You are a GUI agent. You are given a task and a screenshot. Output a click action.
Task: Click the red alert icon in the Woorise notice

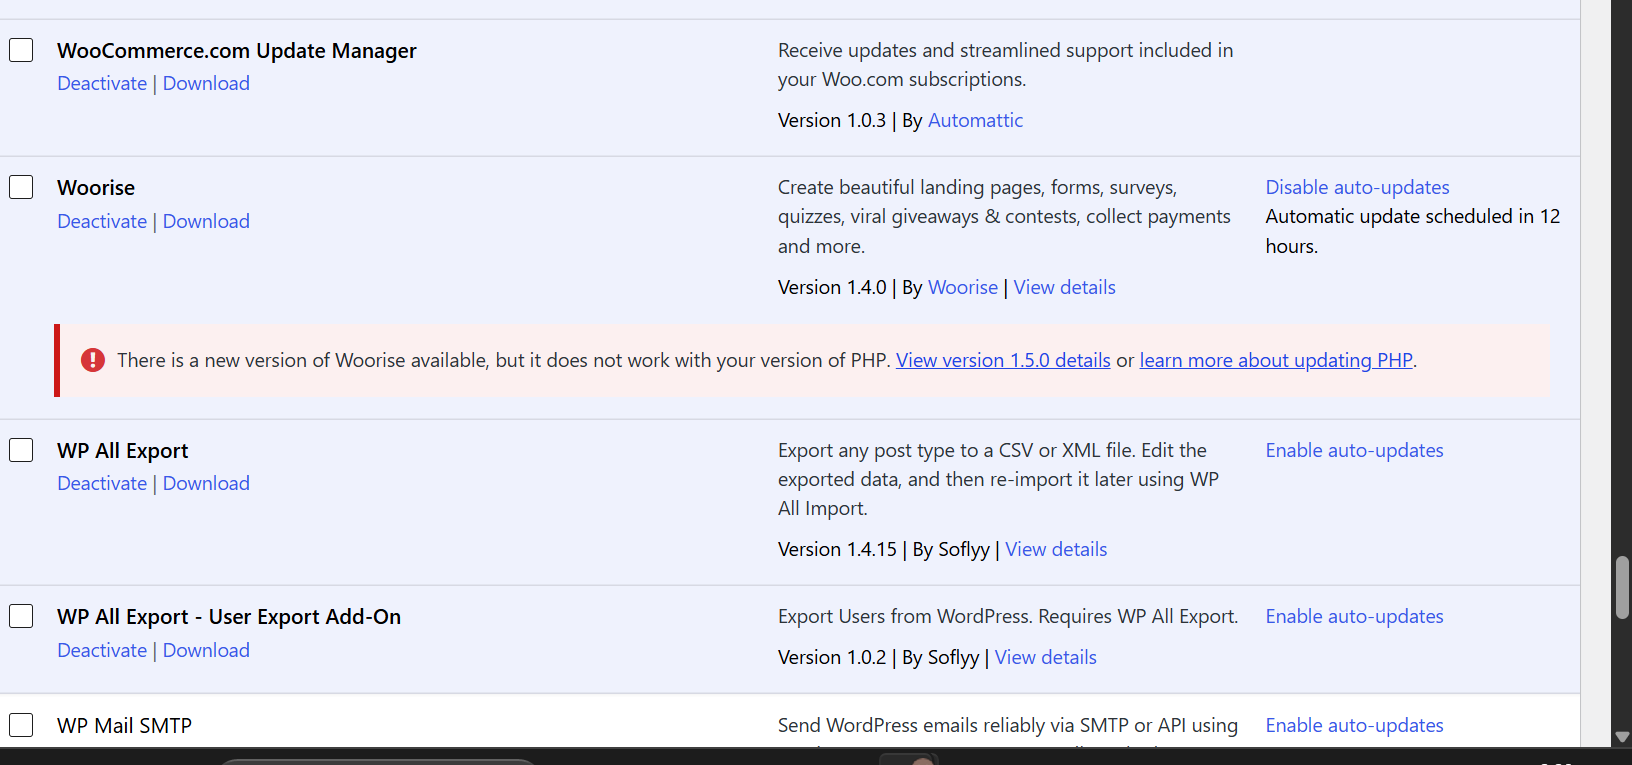[93, 360]
